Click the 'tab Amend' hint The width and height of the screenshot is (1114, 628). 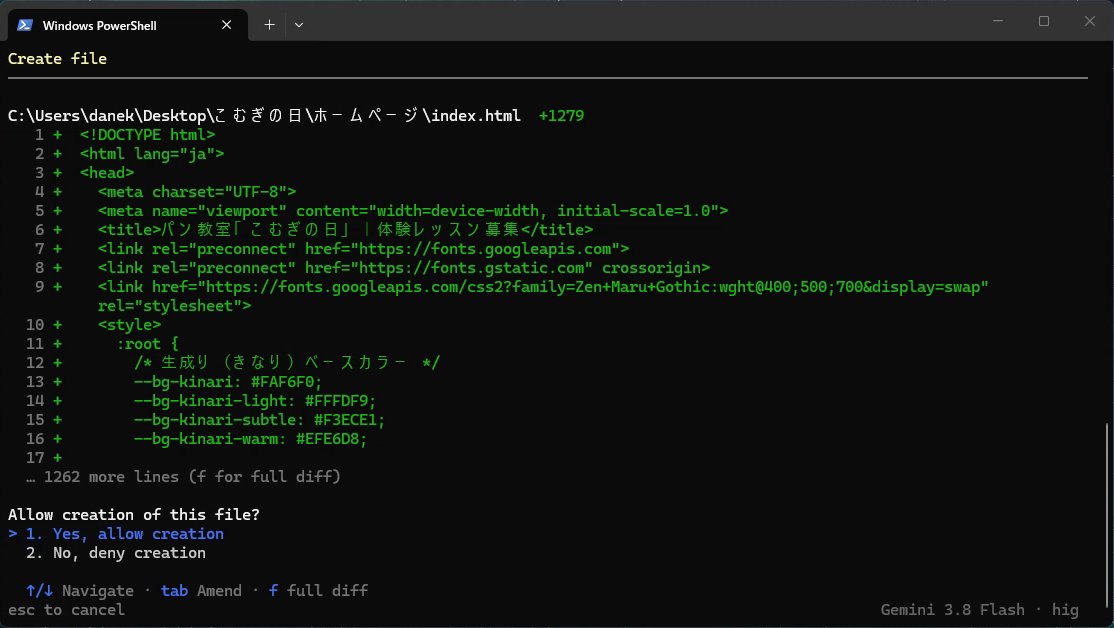(x=201, y=590)
